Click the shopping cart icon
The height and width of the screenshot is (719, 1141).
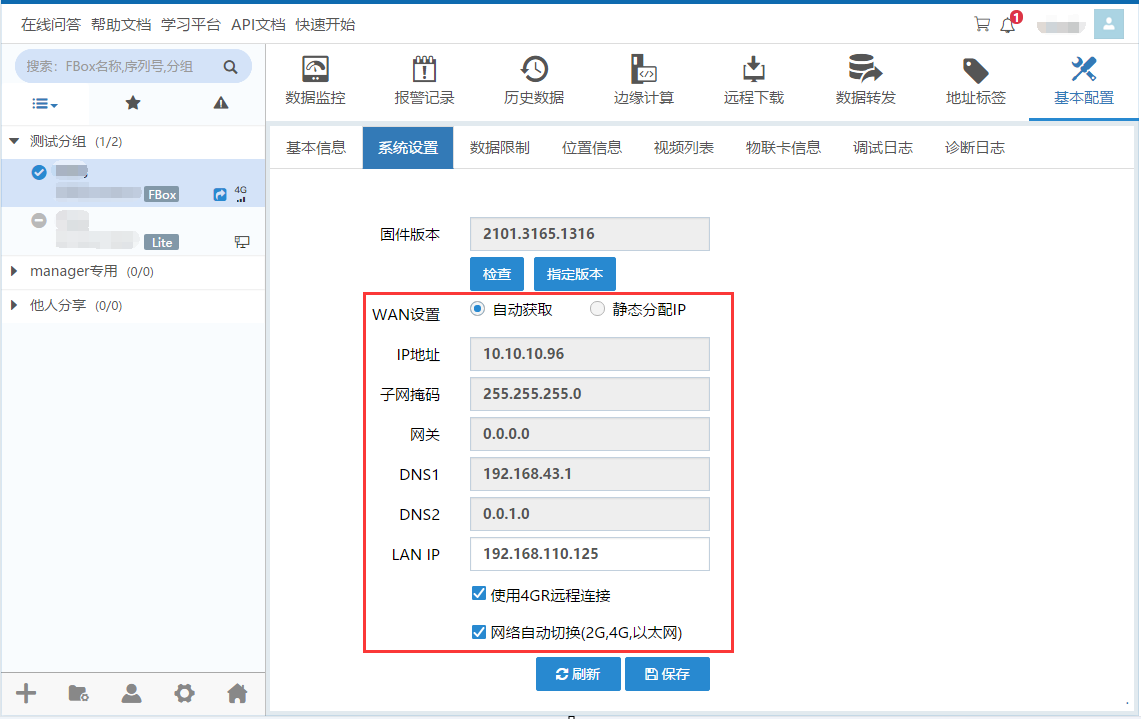click(x=982, y=25)
